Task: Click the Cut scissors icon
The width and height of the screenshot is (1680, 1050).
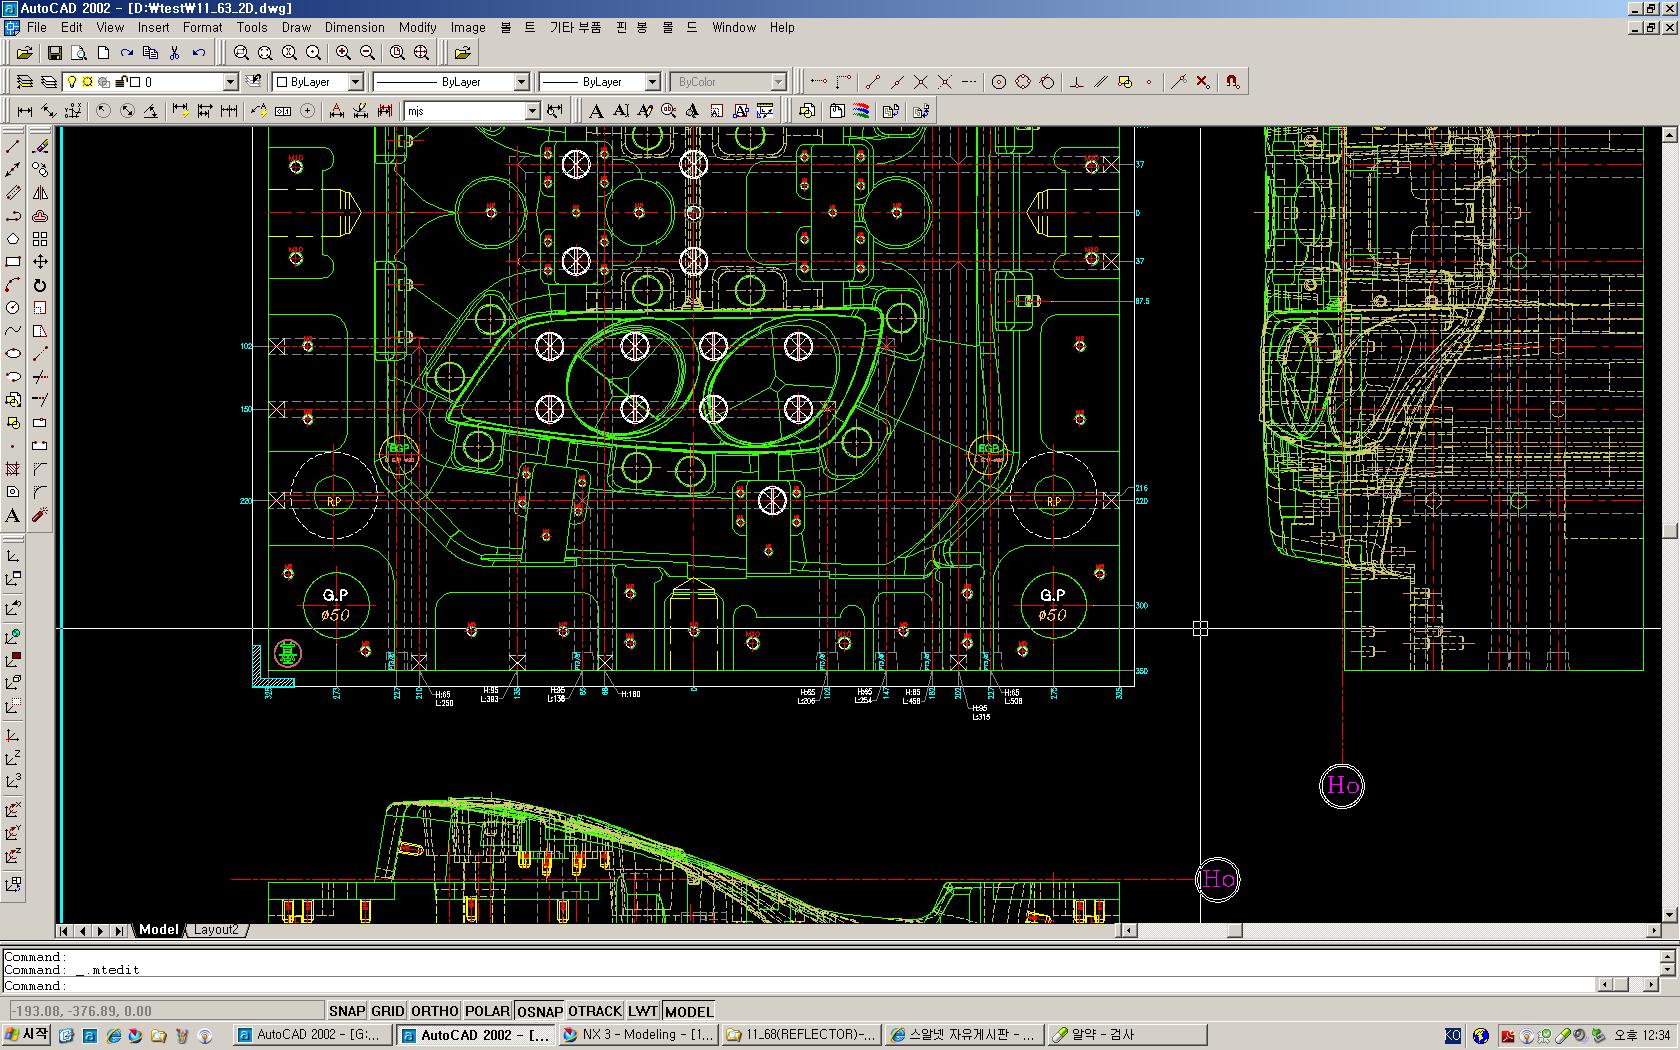Action: [174, 52]
